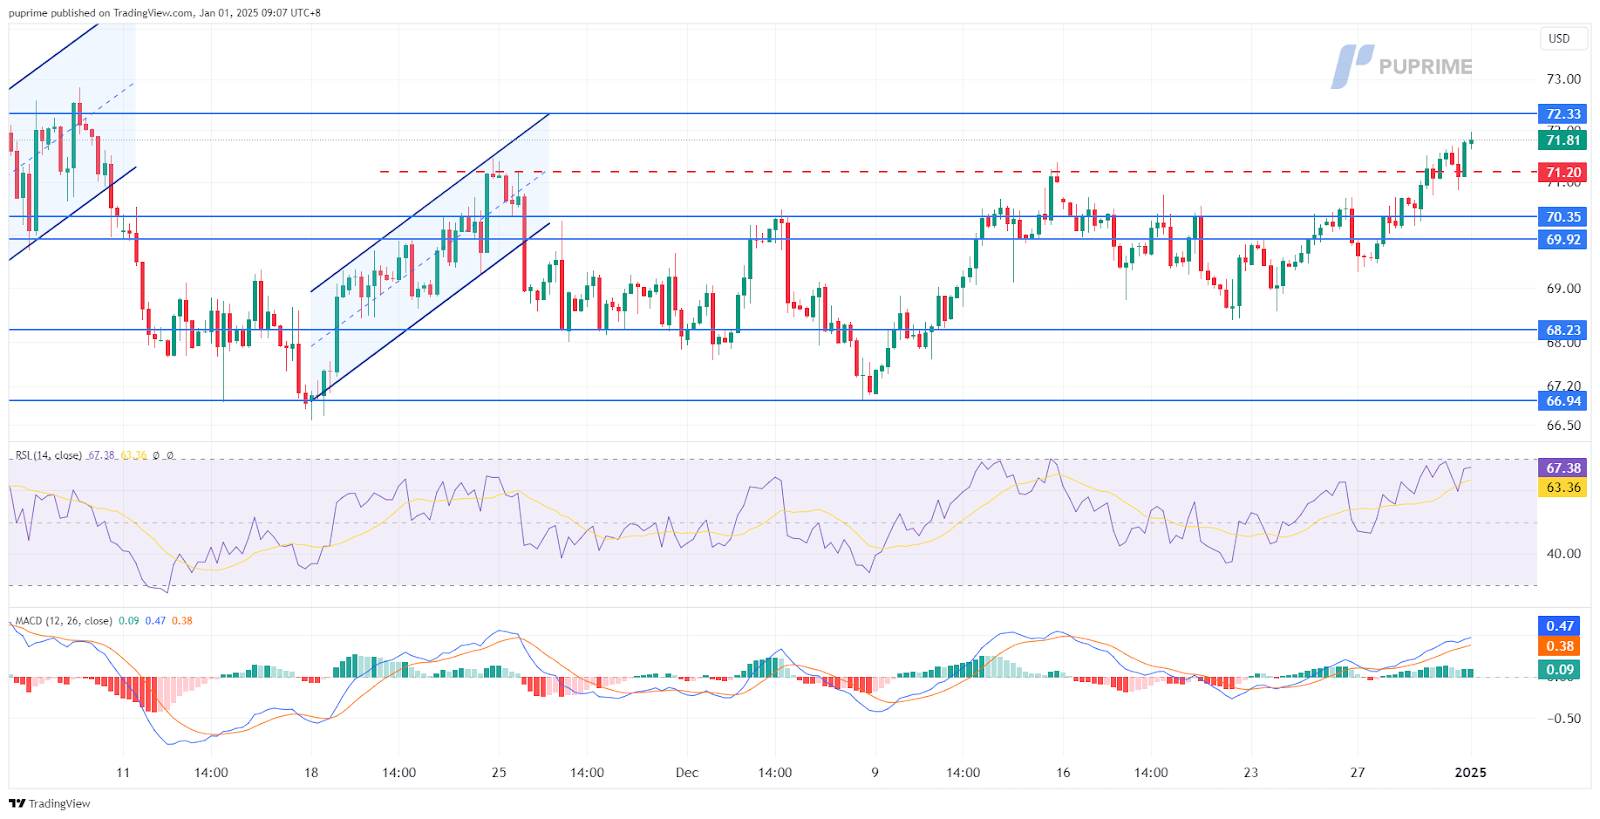Click the −0.50 MACD axis value
1600x819 pixels.
click(1563, 718)
